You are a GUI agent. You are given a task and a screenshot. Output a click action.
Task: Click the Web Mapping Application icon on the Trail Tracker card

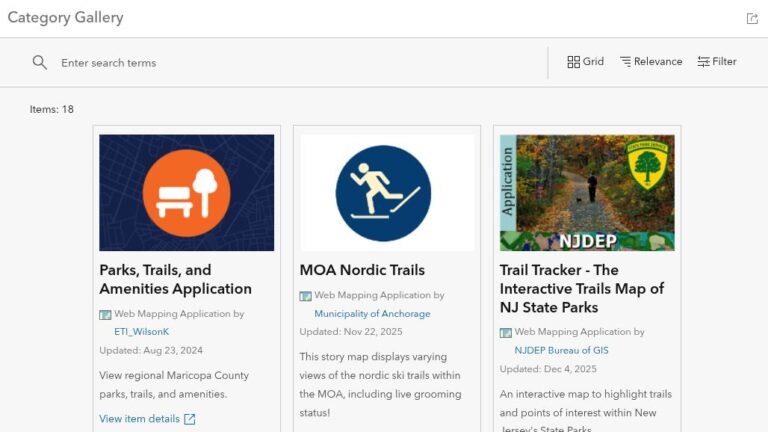[505, 333]
